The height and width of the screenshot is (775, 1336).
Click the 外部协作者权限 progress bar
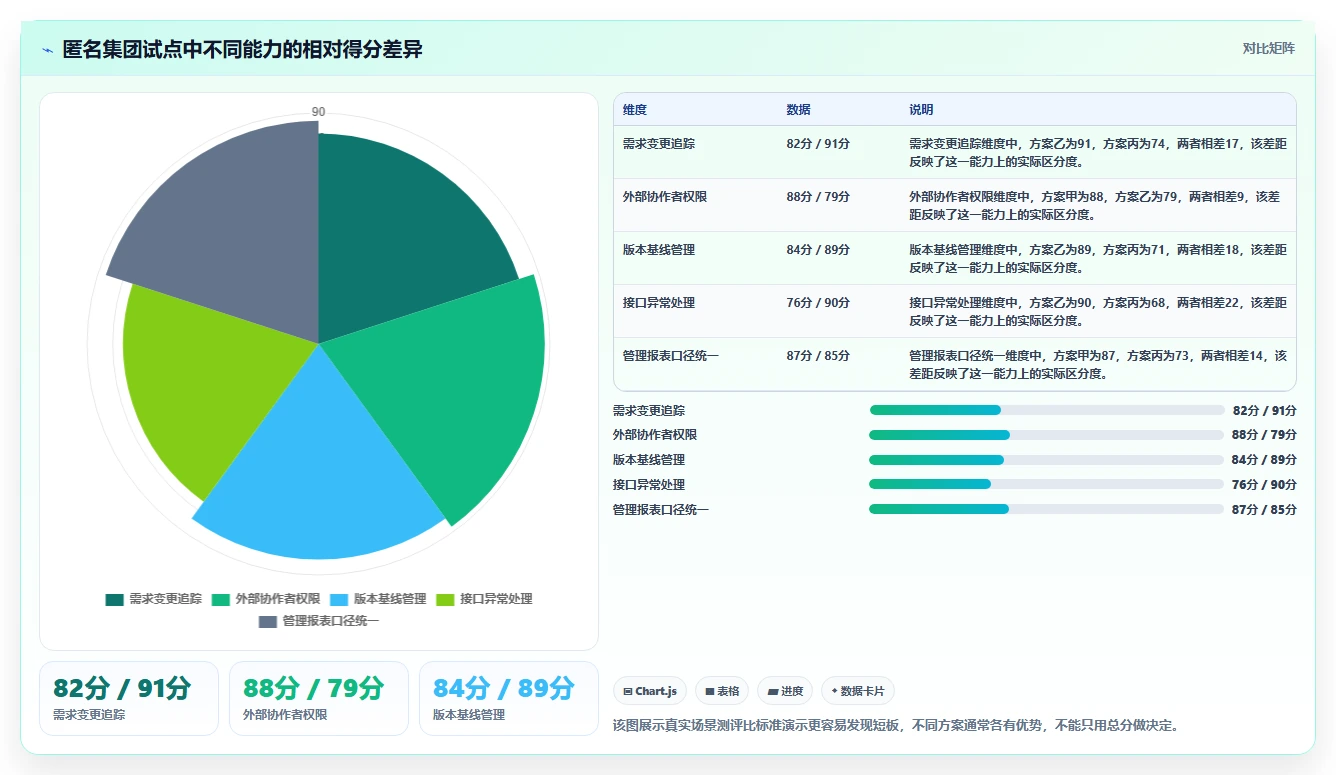[x=1047, y=435]
